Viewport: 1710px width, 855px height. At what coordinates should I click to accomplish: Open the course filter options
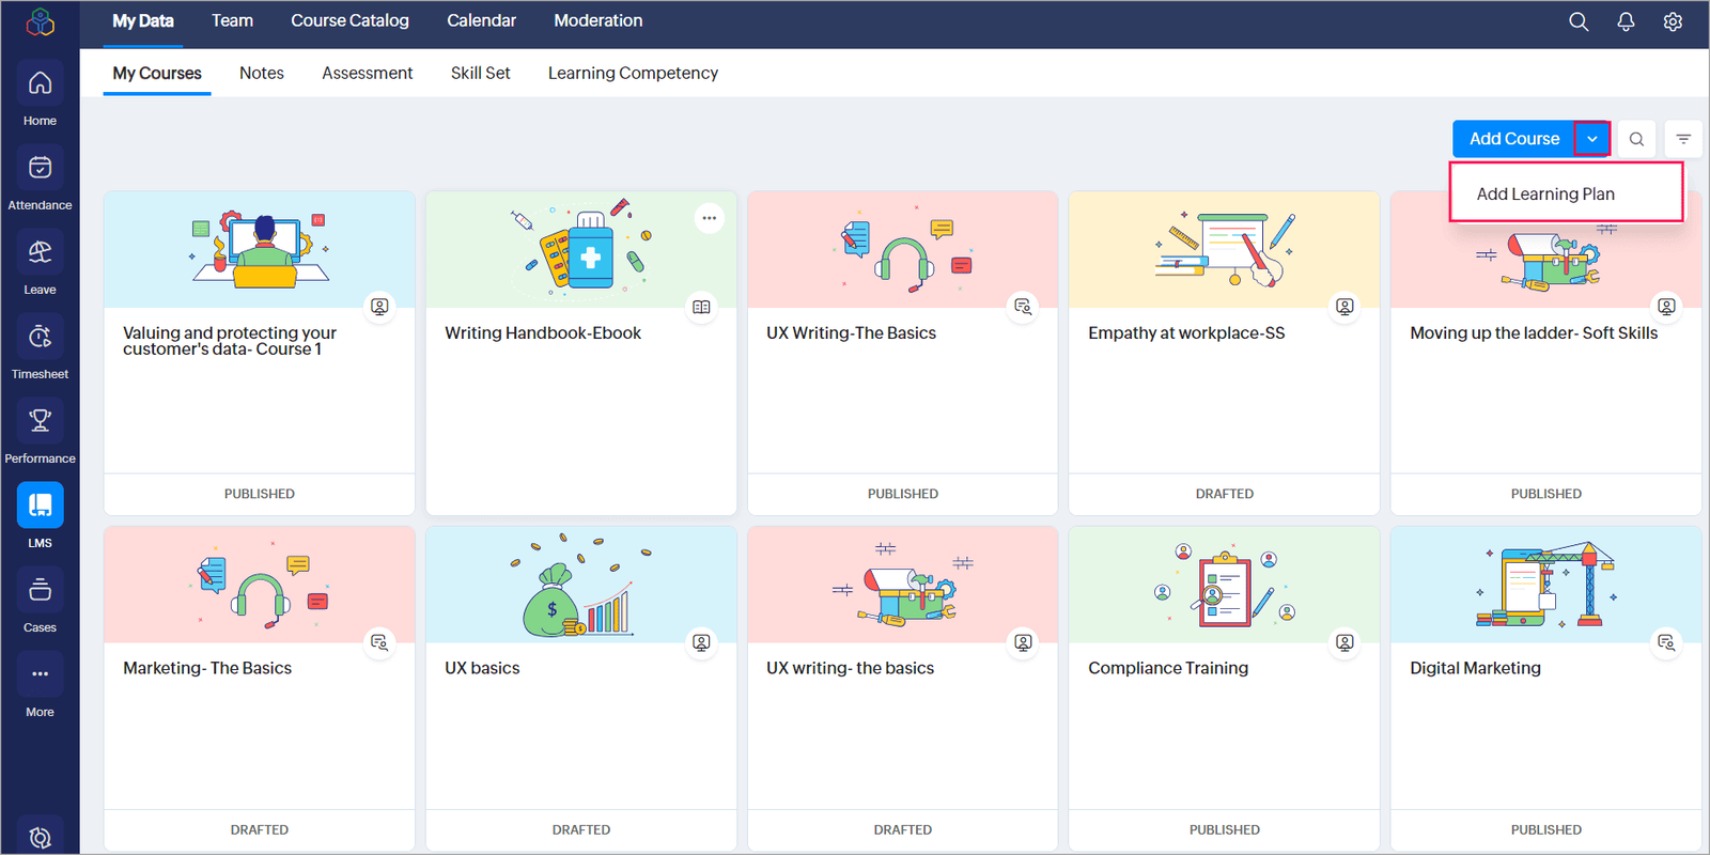coord(1684,139)
